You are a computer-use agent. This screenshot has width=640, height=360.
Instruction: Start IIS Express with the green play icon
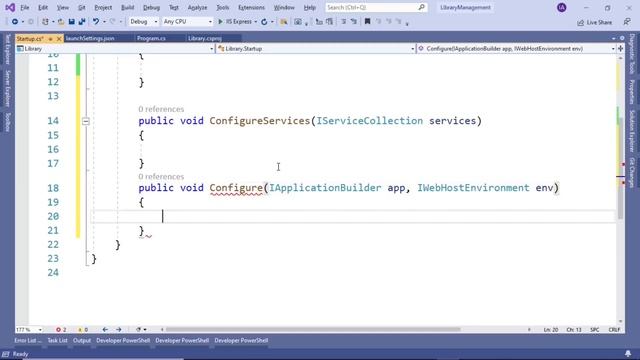tap(220, 22)
